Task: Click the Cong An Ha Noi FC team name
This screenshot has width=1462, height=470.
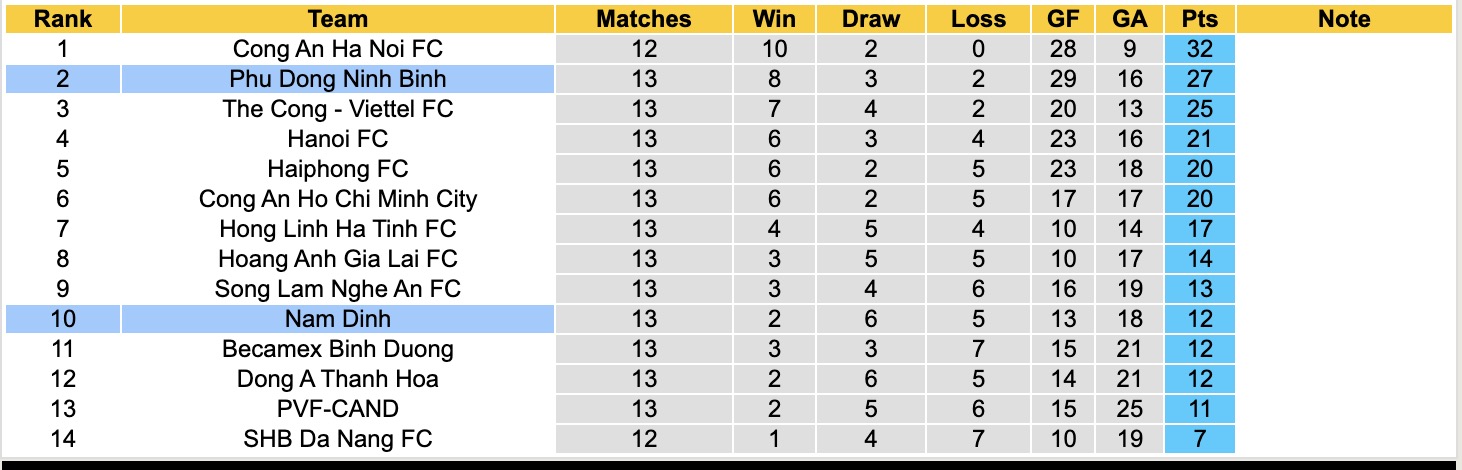Action: click(337, 49)
